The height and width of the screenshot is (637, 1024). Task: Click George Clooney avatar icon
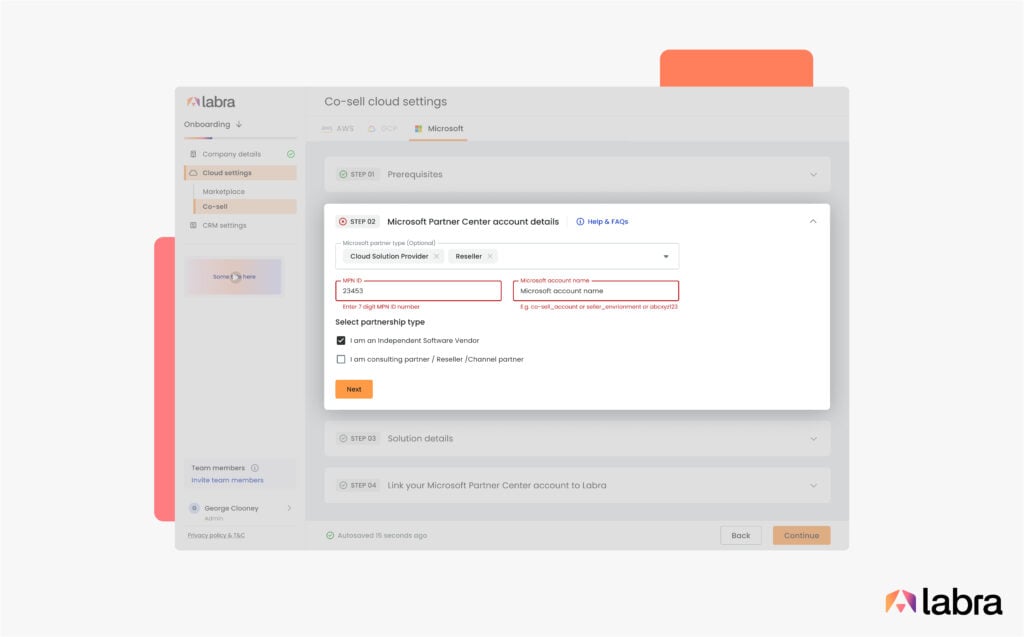tap(194, 508)
